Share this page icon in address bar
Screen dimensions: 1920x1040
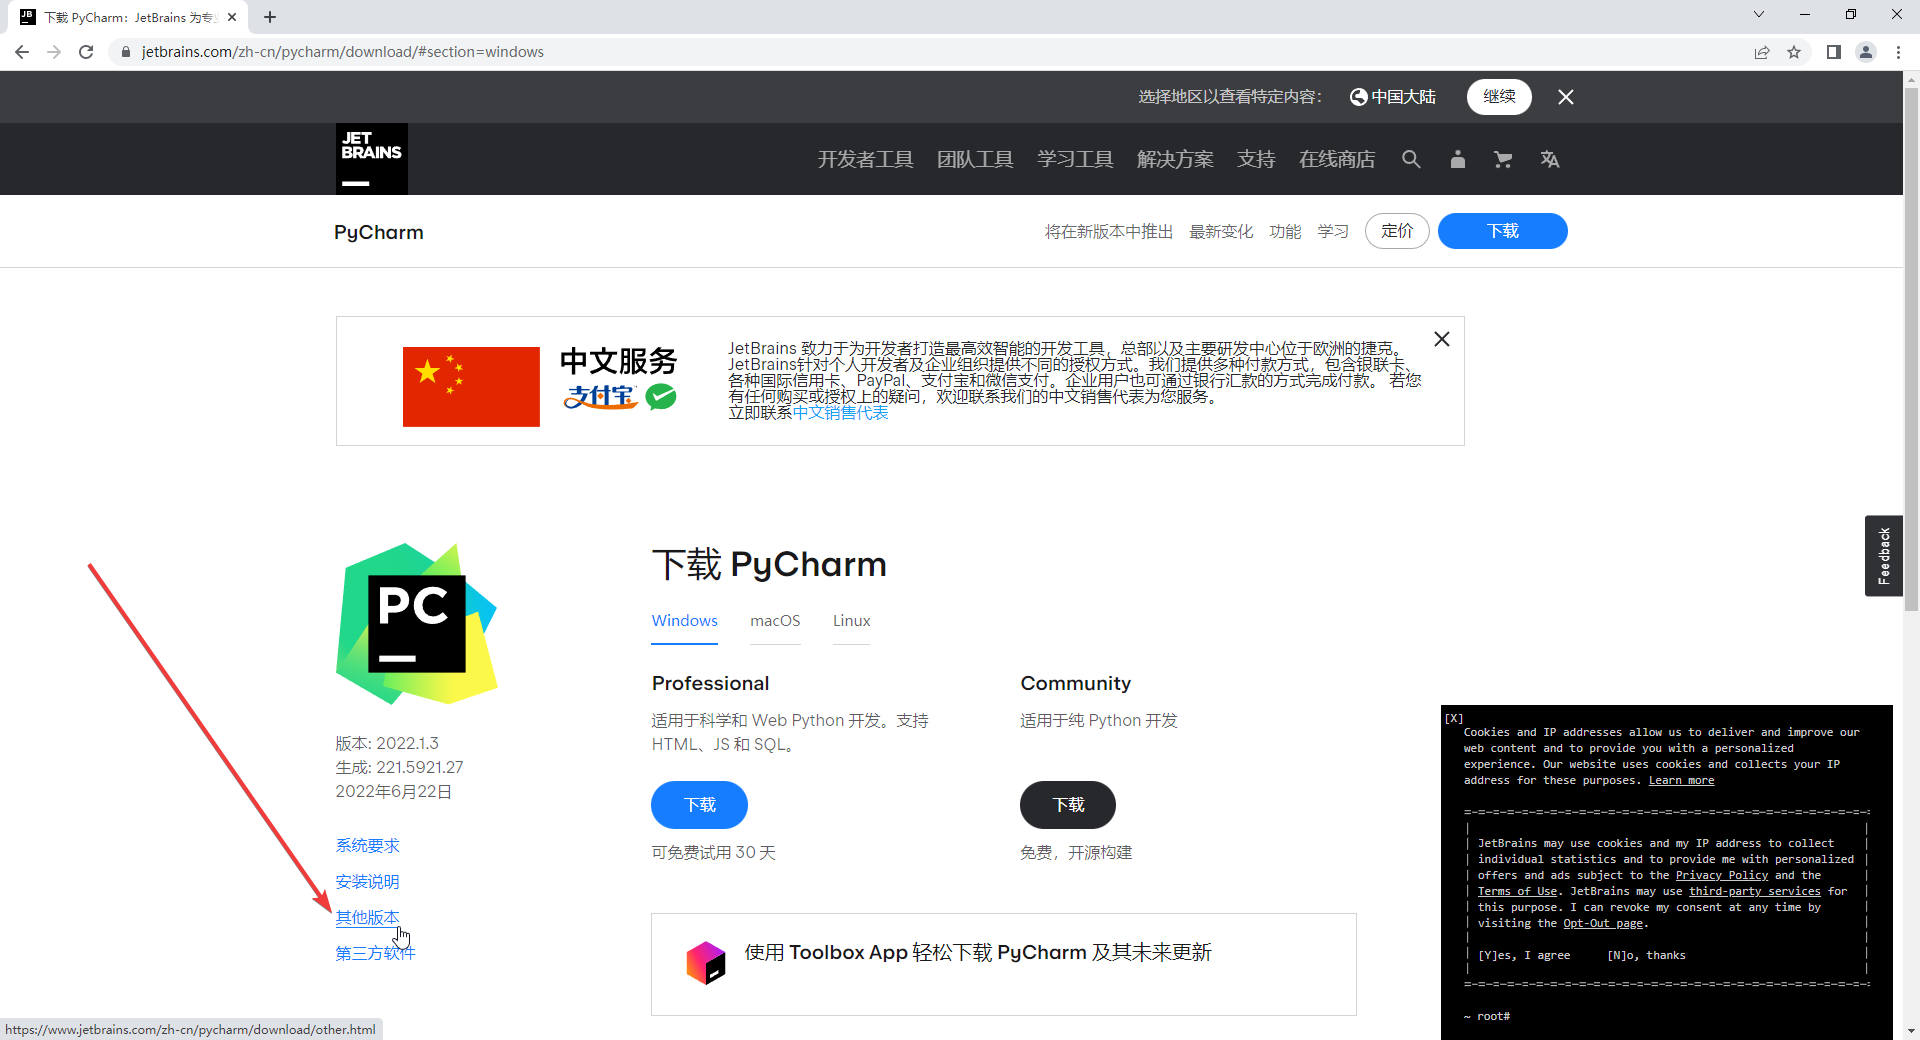(x=1762, y=52)
